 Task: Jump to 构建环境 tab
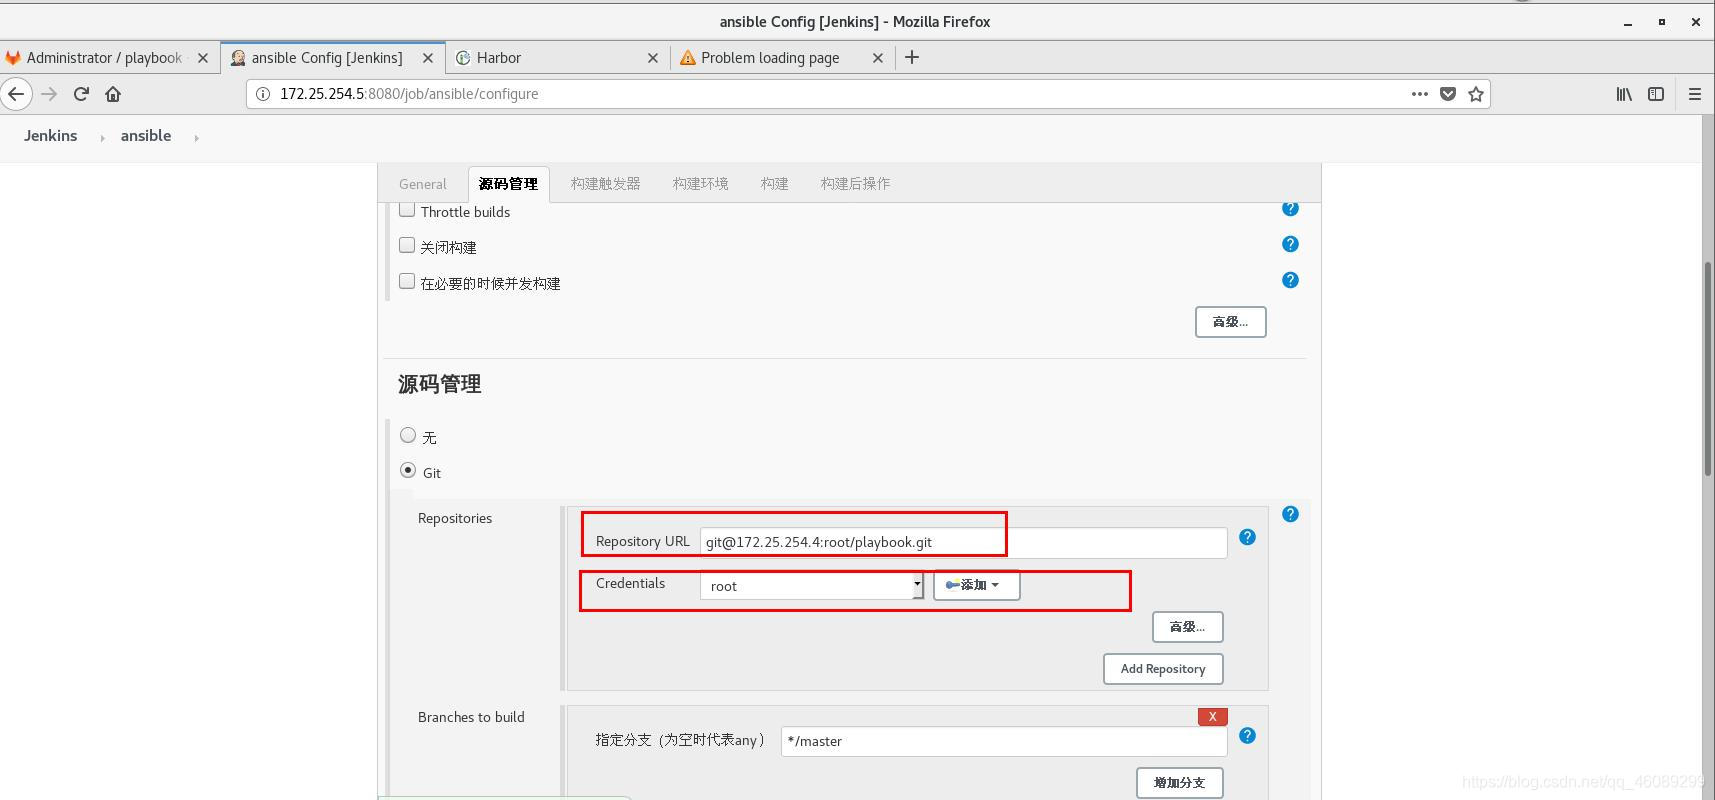click(x=700, y=184)
